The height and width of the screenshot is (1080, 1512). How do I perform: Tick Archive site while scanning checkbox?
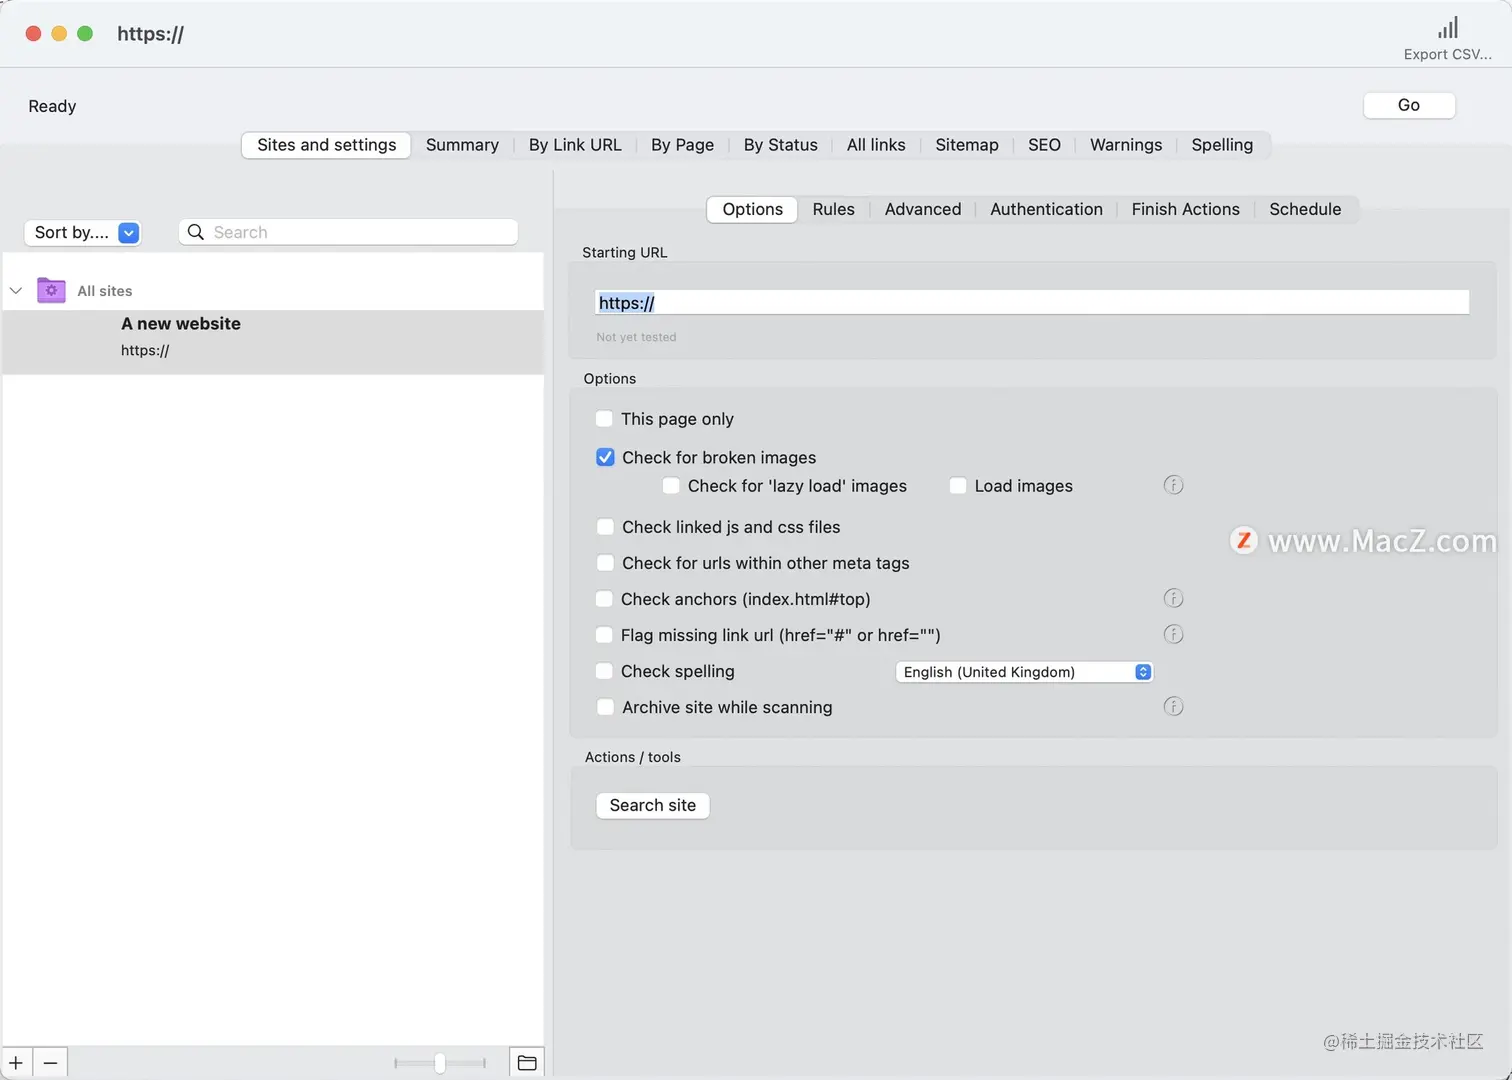click(605, 707)
